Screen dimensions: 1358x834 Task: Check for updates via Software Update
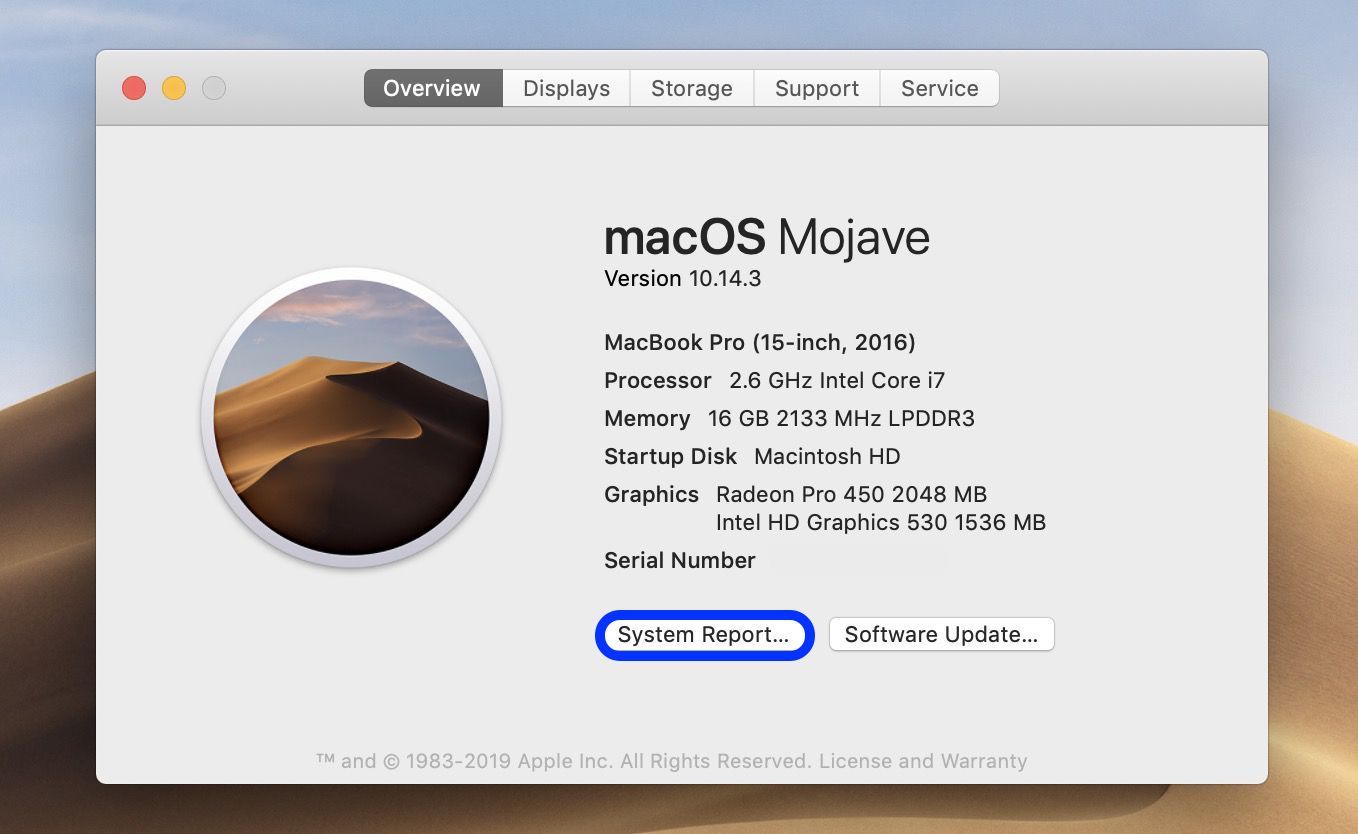coord(941,633)
